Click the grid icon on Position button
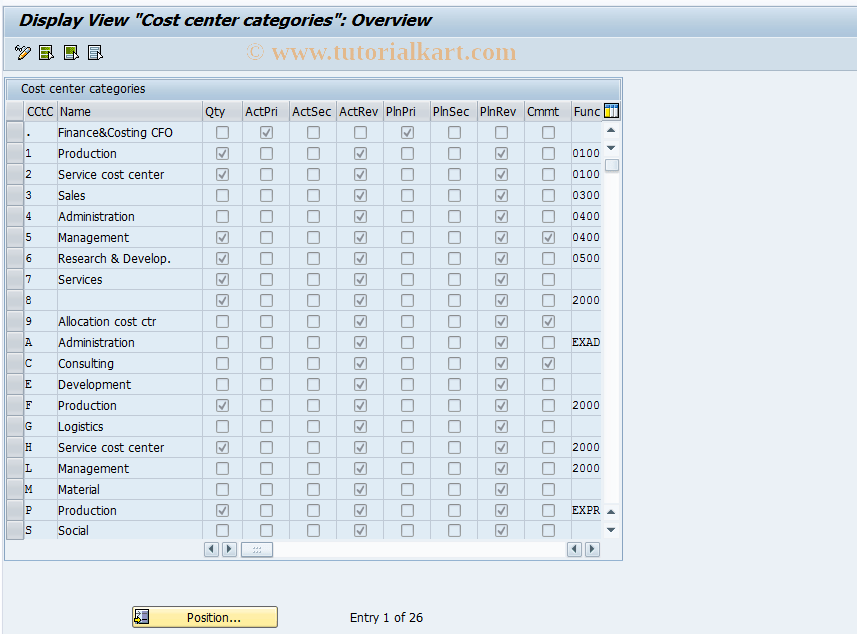This screenshot has width=857, height=634. click(x=139, y=617)
